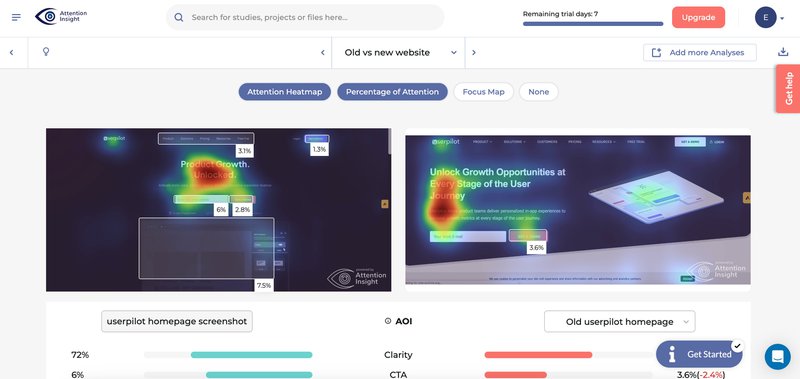The width and height of the screenshot is (800, 379).
Task: Open the hamburger menu icon
Action: 16,17
